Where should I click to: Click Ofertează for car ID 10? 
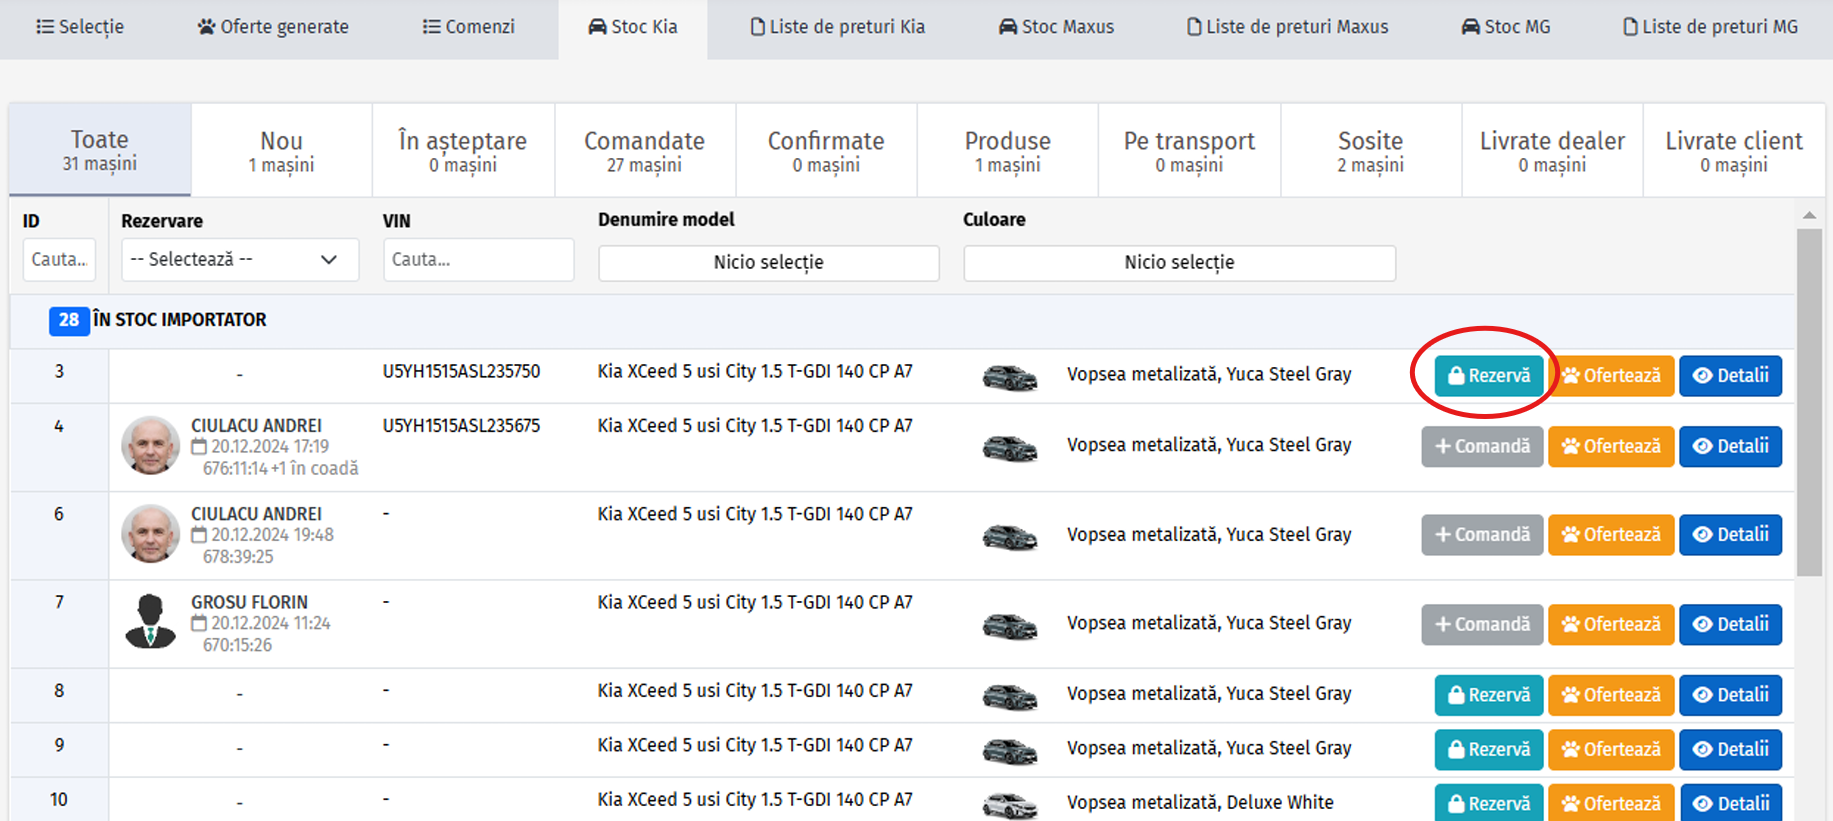(1611, 803)
